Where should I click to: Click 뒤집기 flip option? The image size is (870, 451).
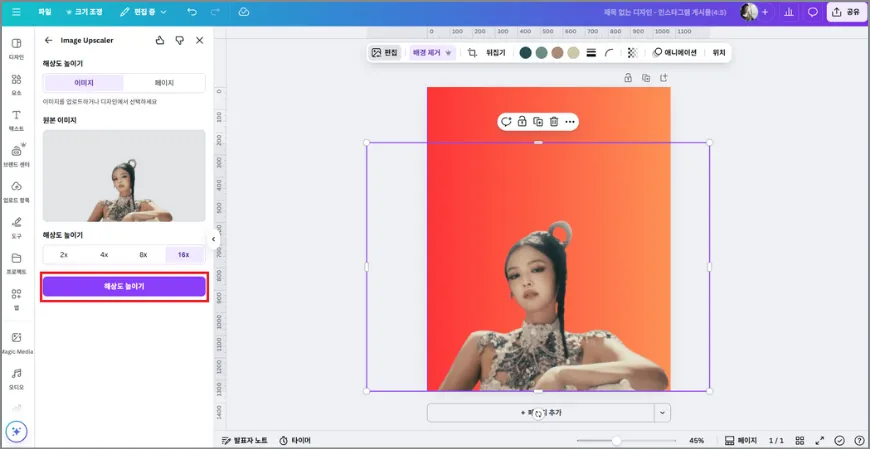[x=495, y=53]
